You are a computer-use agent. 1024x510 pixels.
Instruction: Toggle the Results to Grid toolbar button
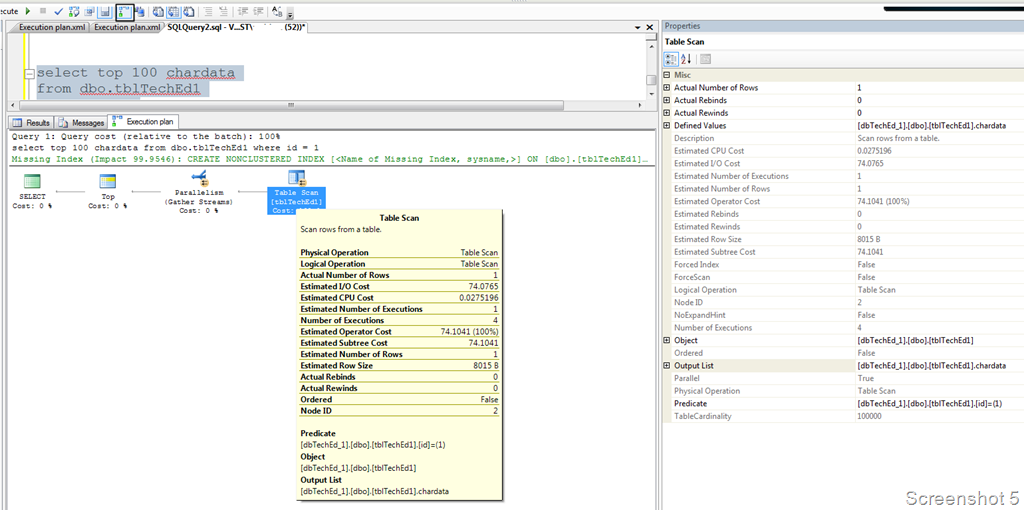pyautogui.click(x=174, y=11)
